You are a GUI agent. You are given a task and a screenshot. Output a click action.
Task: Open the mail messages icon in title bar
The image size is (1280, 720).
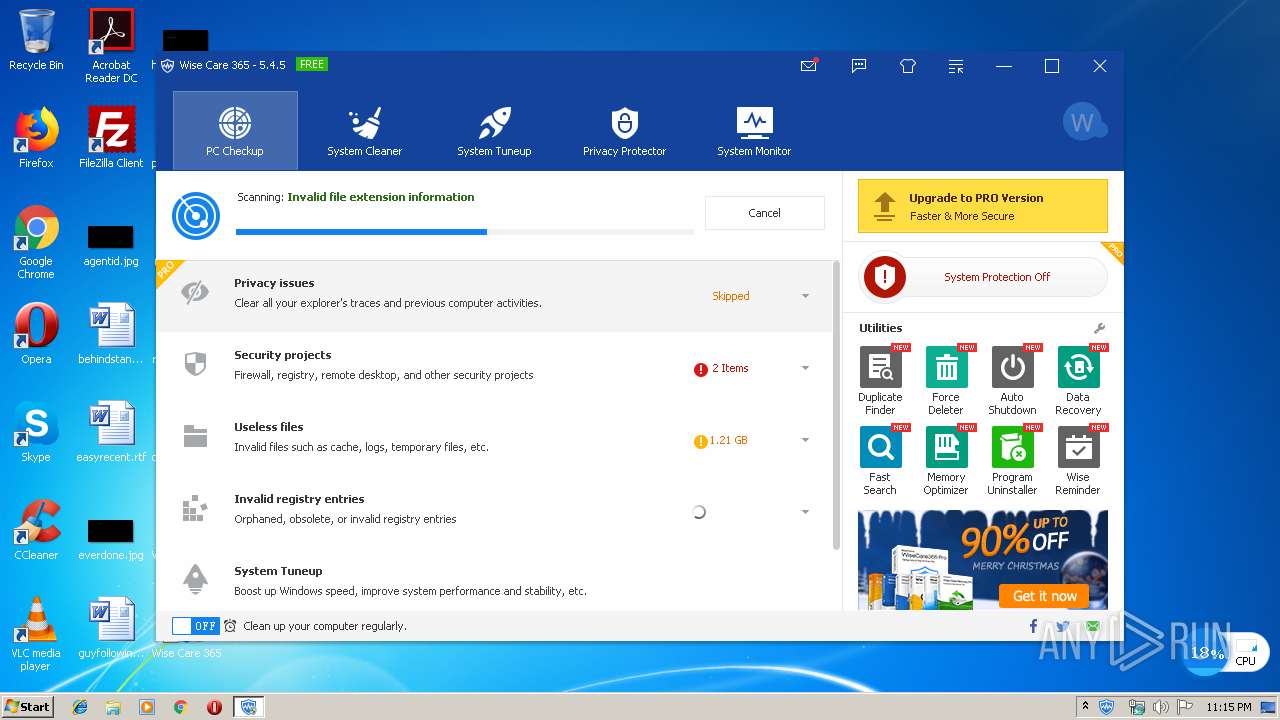[x=809, y=66]
